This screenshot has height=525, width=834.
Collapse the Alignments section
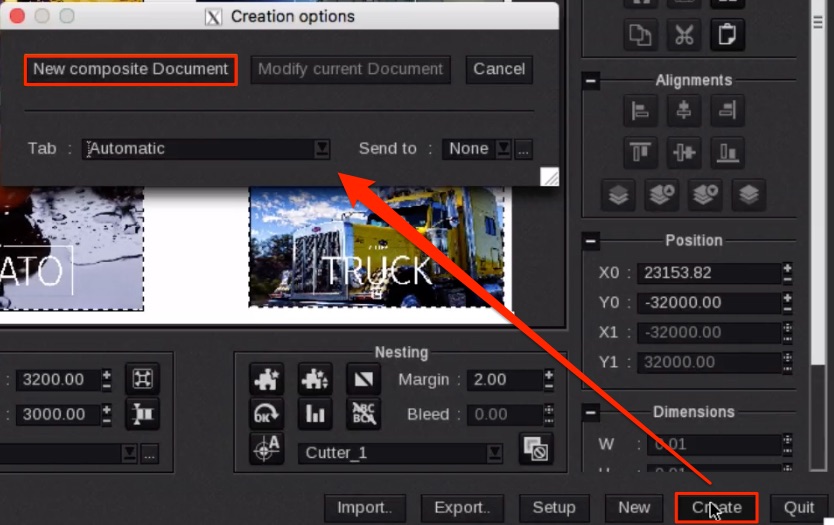[x=591, y=80]
